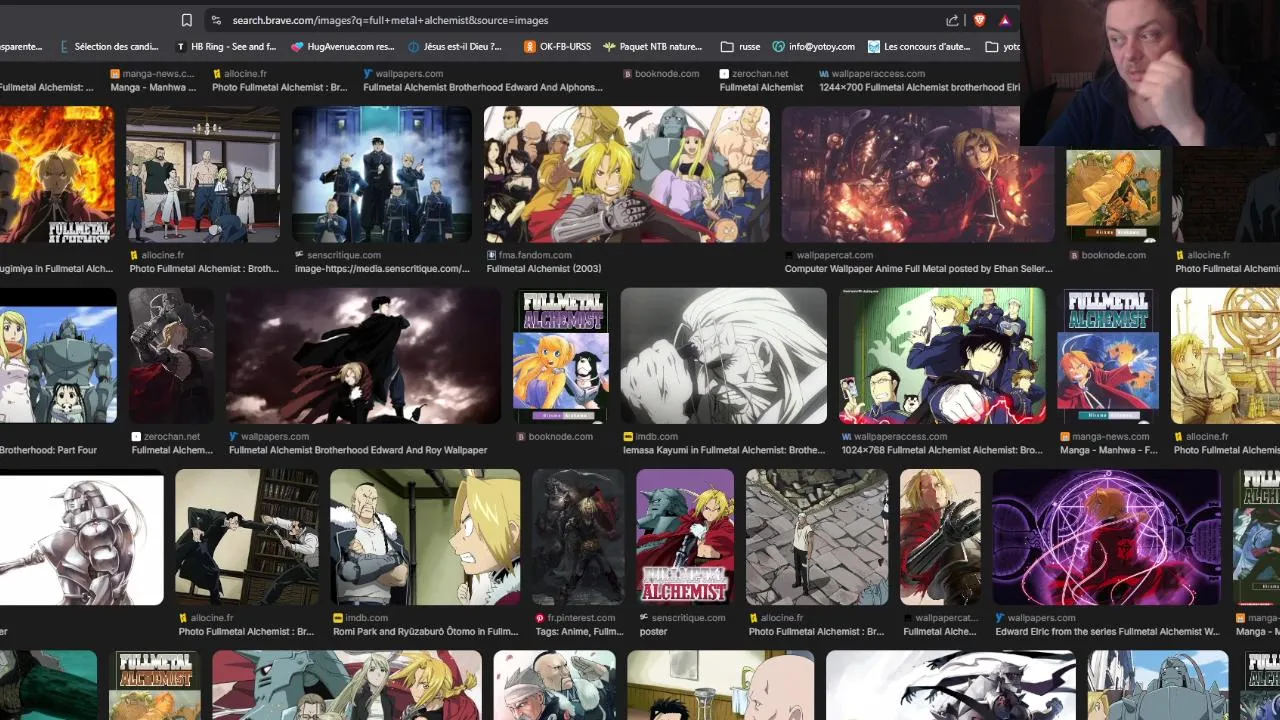This screenshot has height=720, width=1280.
Task: Open the 'russe' bookmarks folder
Action: [x=740, y=46]
